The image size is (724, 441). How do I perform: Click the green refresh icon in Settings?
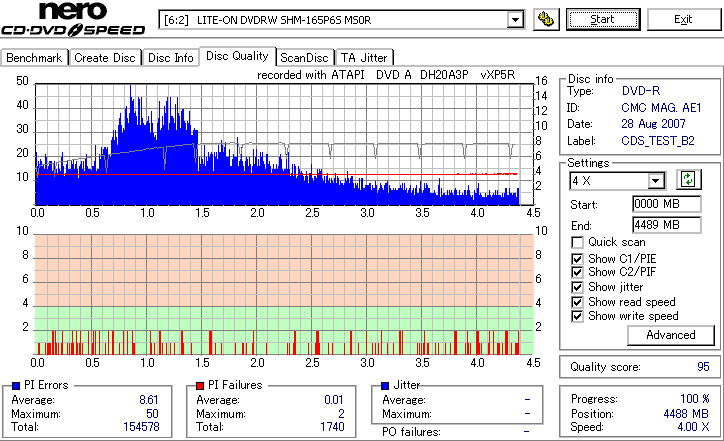[688, 179]
